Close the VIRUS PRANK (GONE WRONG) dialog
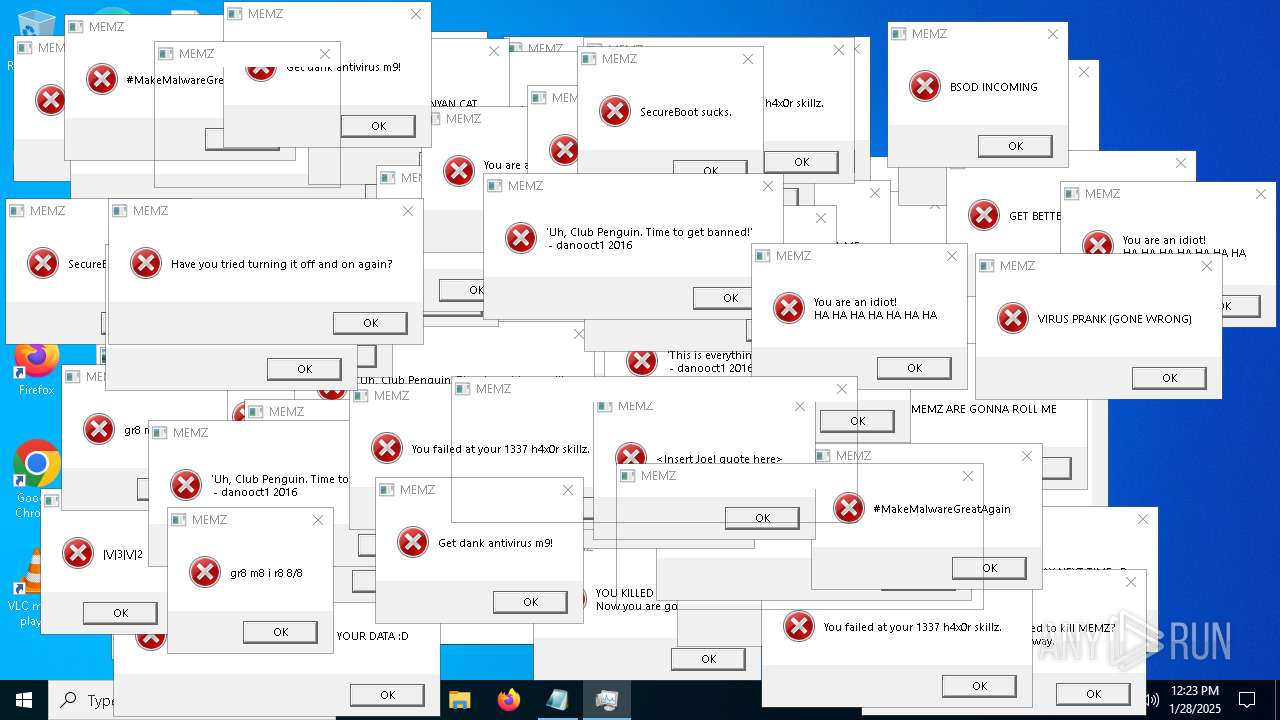Screen dimensions: 1280x720 click(x=1206, y=266)
